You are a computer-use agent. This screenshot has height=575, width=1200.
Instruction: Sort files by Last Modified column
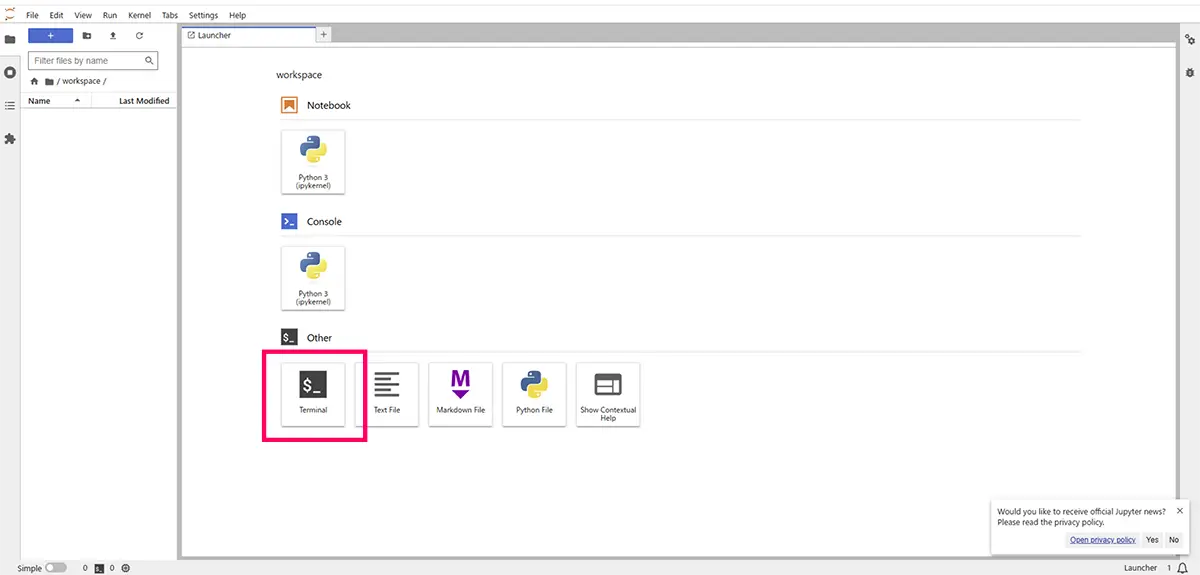coord(143,101)
